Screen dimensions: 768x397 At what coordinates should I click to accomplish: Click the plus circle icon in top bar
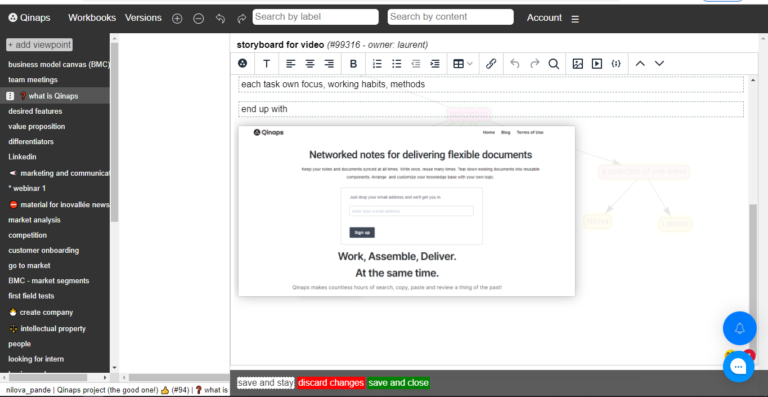(177, 19)
